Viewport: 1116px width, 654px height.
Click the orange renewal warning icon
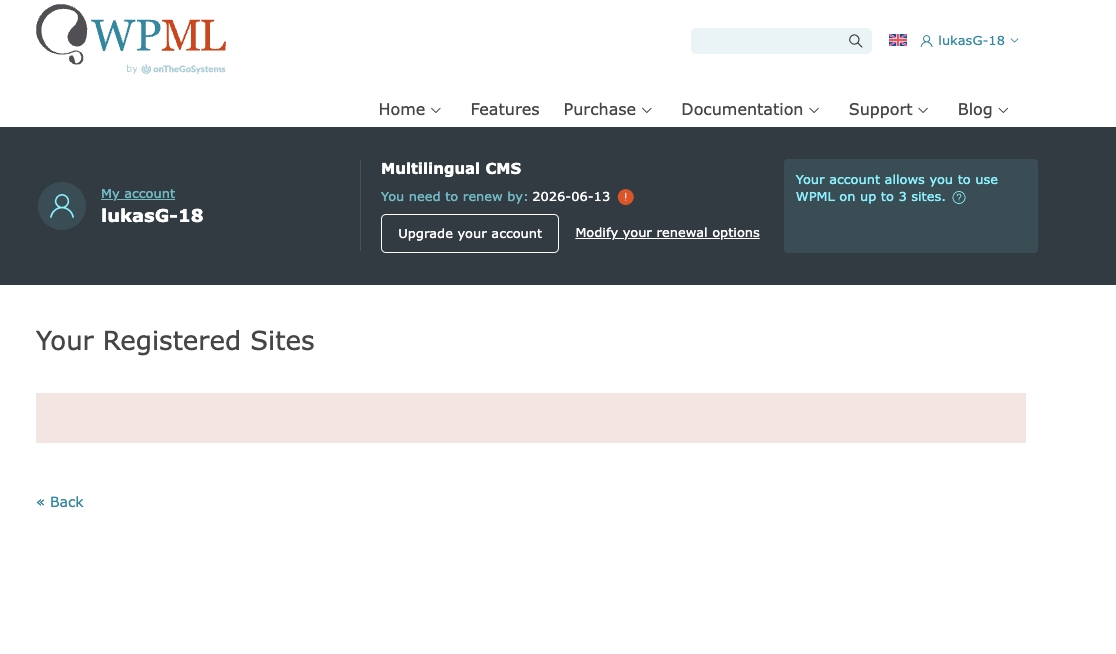(626, 197)
